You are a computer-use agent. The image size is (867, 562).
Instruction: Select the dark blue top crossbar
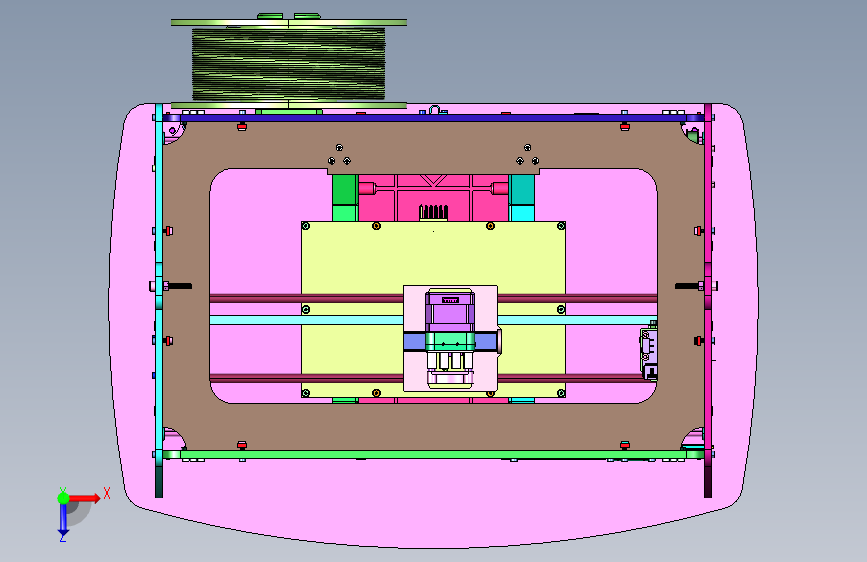pyautogui.click(x=434, y=118)
